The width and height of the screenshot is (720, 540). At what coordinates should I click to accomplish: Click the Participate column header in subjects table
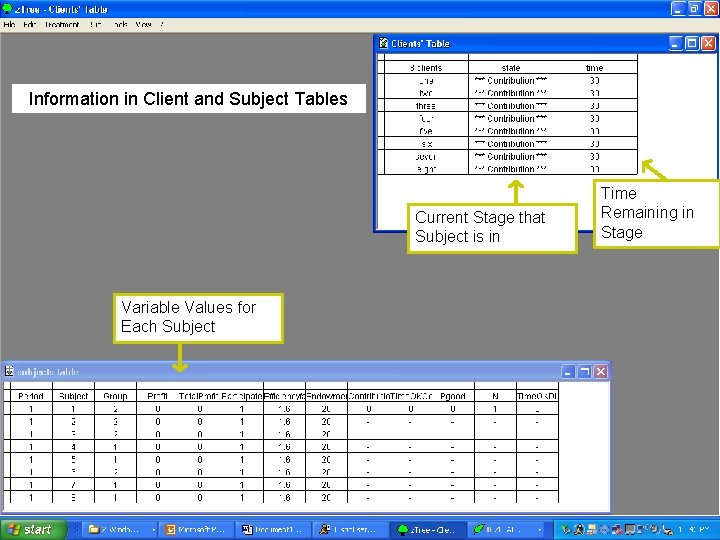(x=242, y=396)
